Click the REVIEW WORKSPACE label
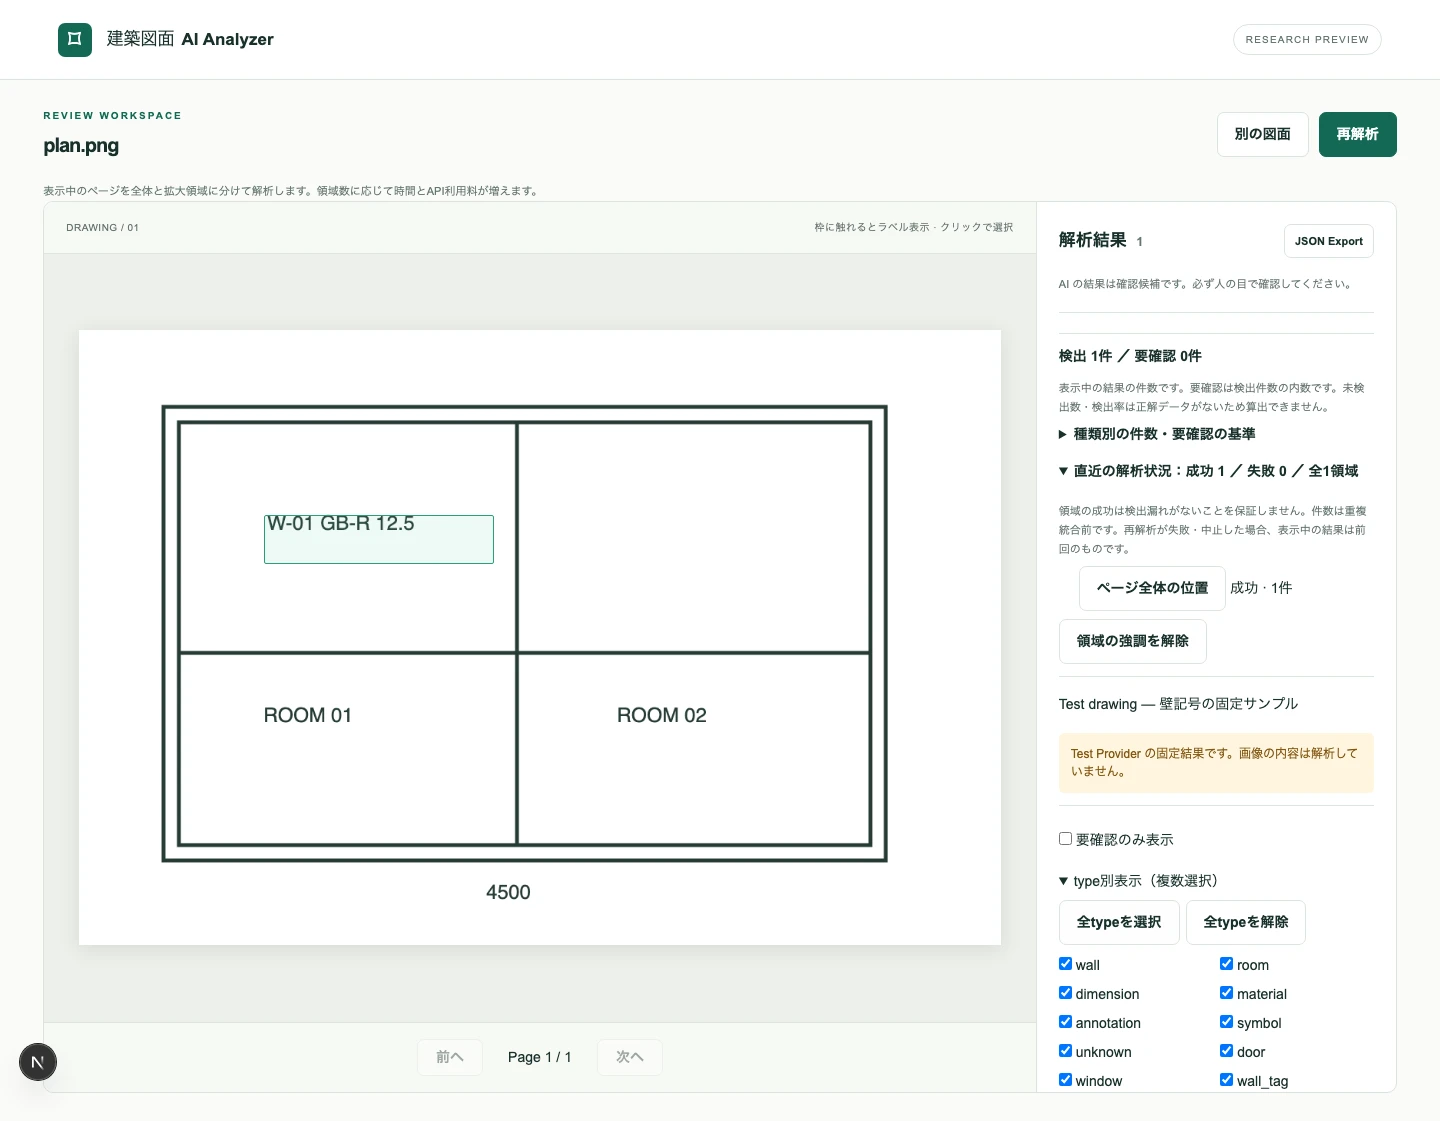This screenshot has width=1440, height=1121. coord(113,116)
